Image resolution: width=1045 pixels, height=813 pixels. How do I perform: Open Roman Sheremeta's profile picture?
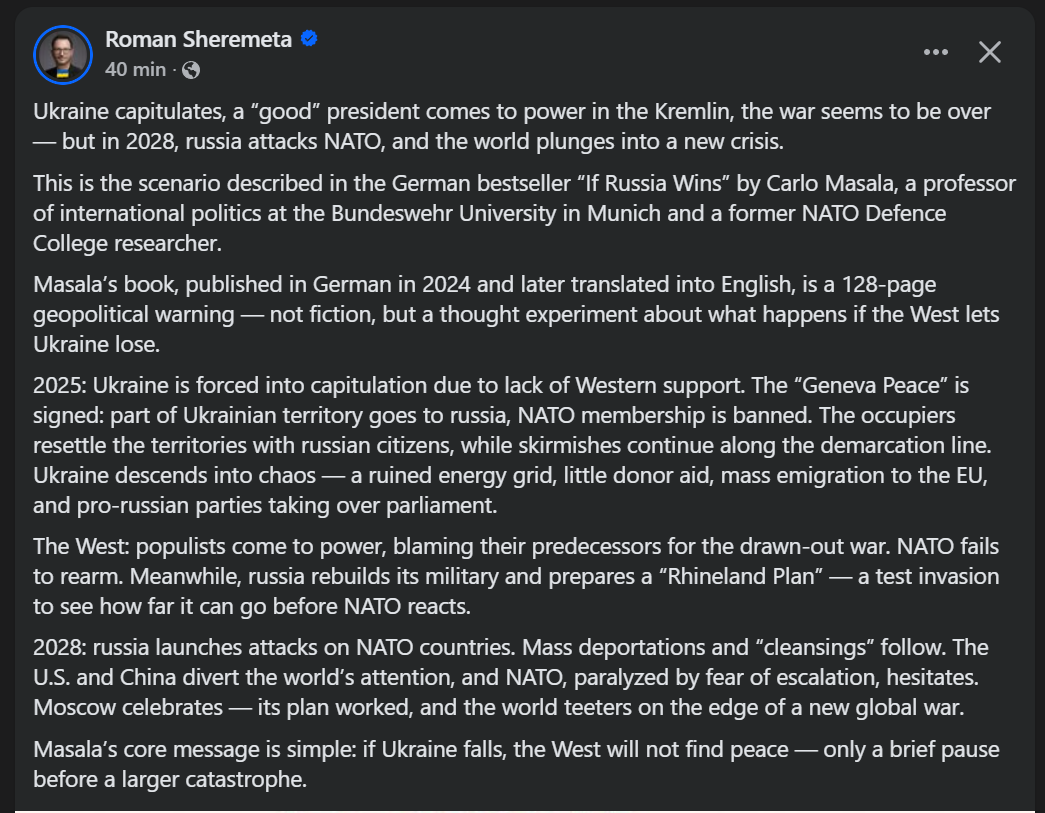click(64, 53)
